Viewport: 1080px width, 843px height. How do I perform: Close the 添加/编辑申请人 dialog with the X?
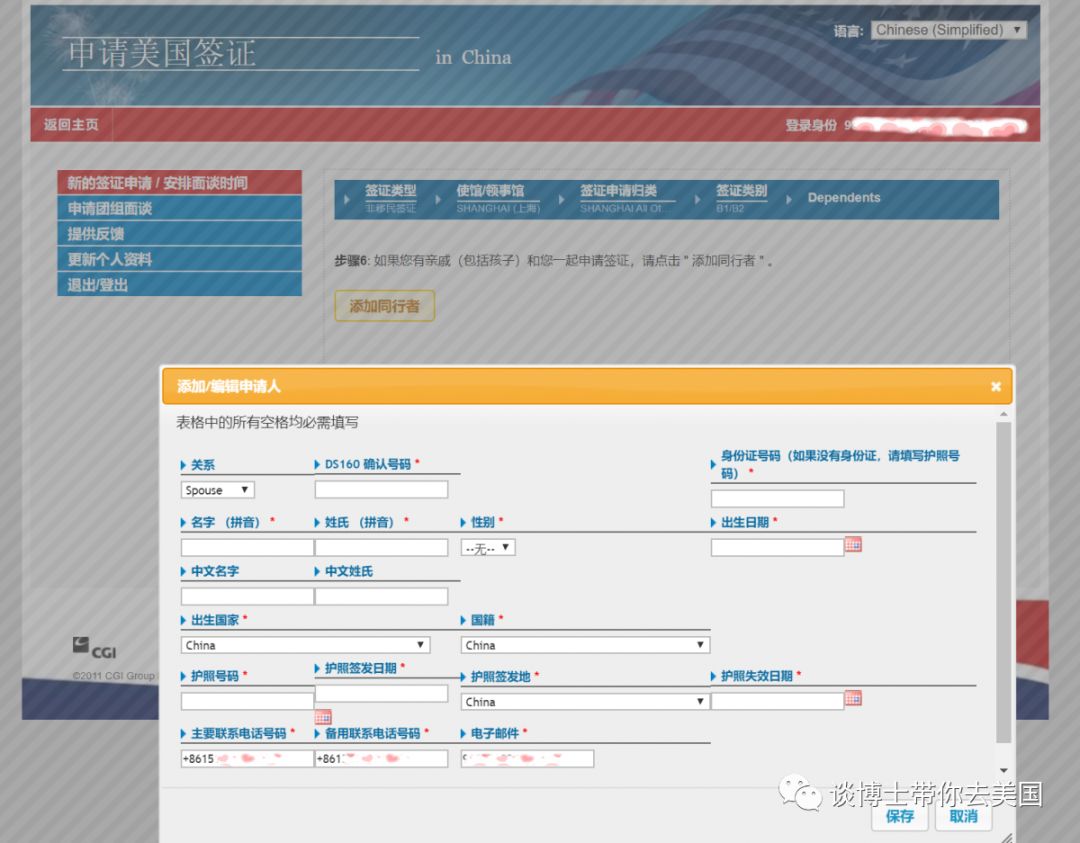995,386
